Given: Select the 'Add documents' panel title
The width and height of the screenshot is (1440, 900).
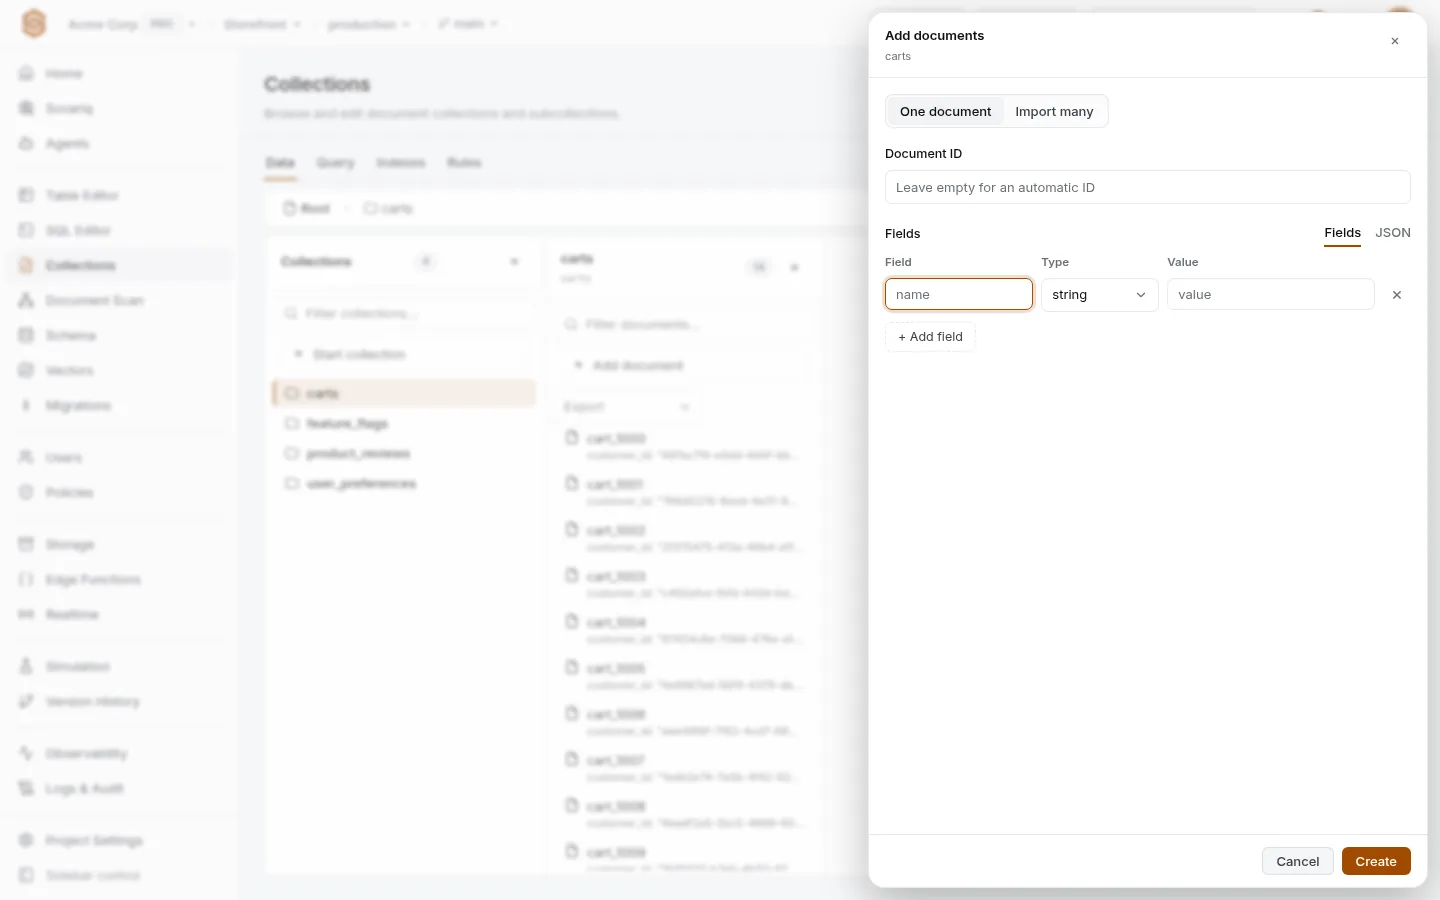Looking at the screenshot, I should 934,36.
